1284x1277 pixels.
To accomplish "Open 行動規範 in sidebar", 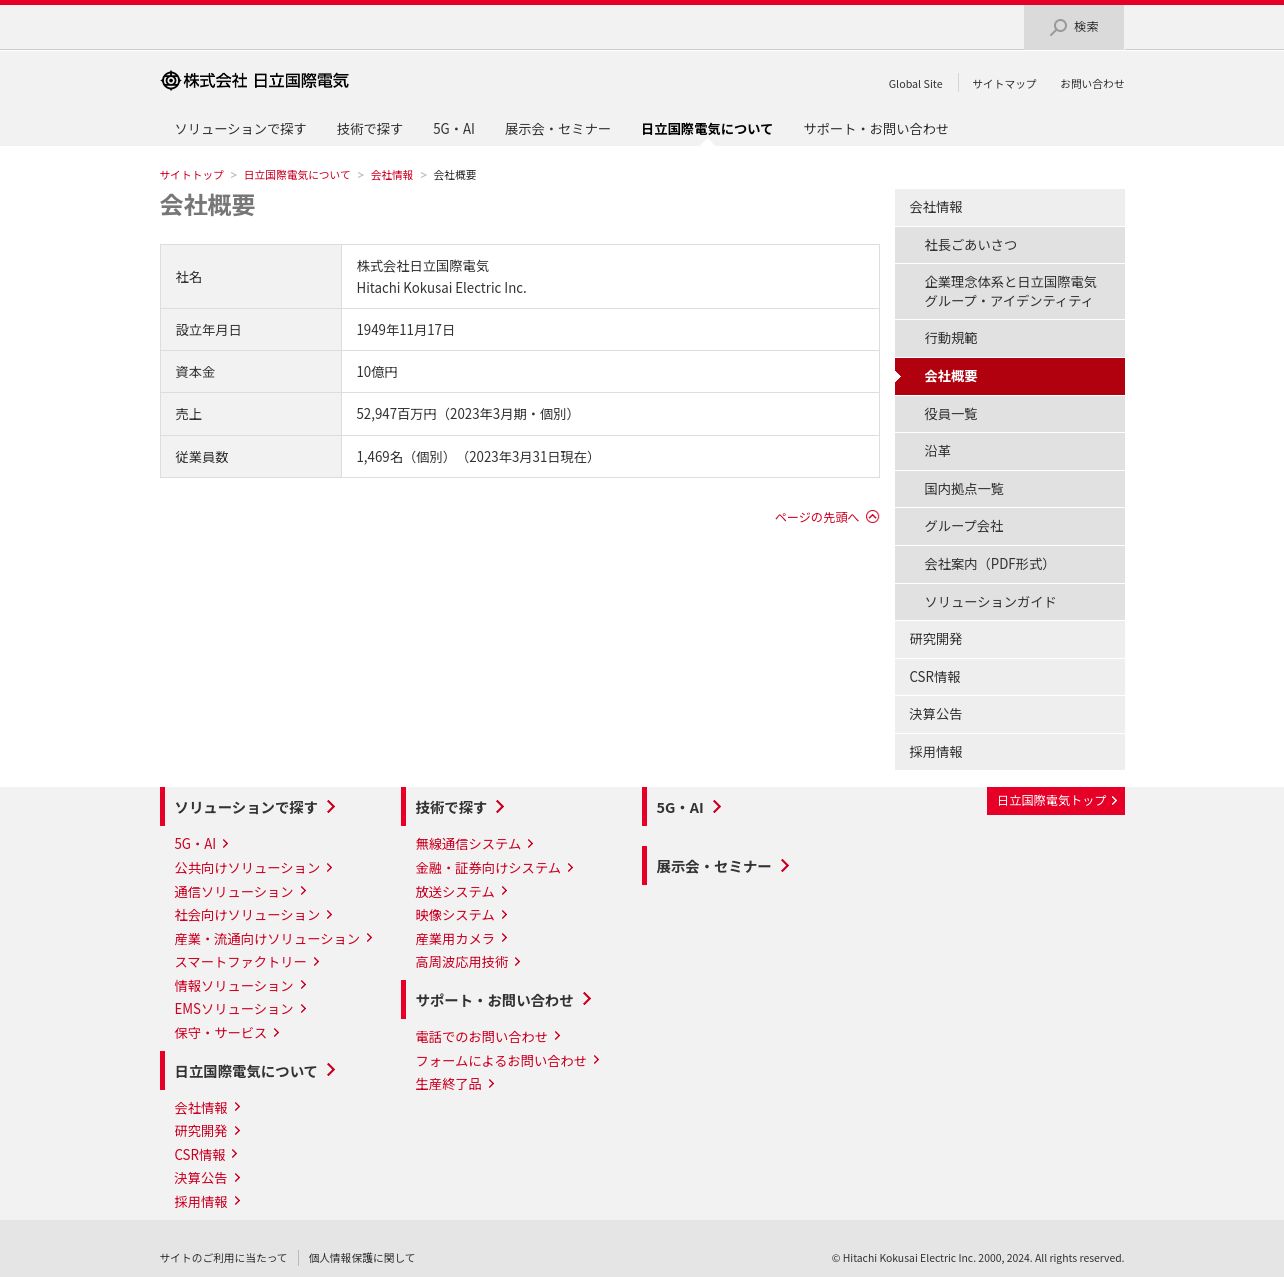I will coord(1010,338).
